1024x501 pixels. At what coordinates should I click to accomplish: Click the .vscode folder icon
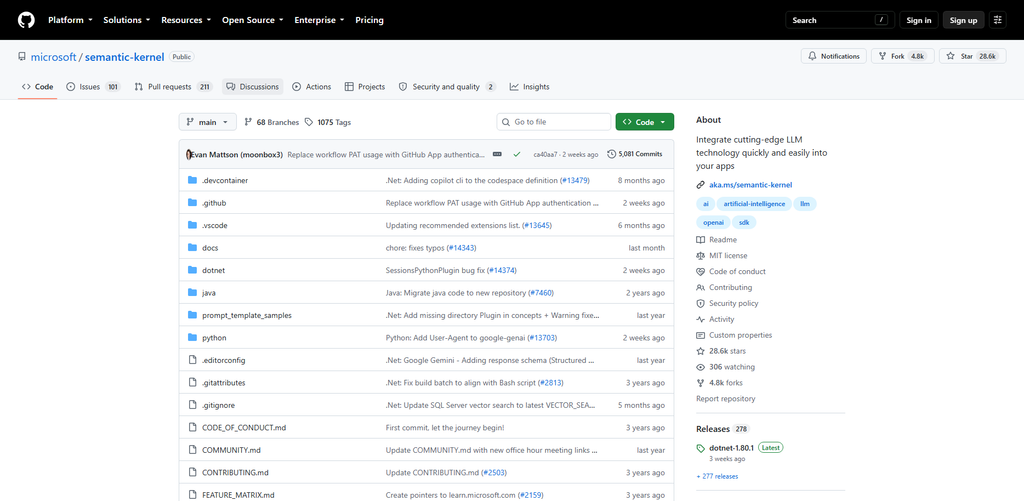coord(192,225)
